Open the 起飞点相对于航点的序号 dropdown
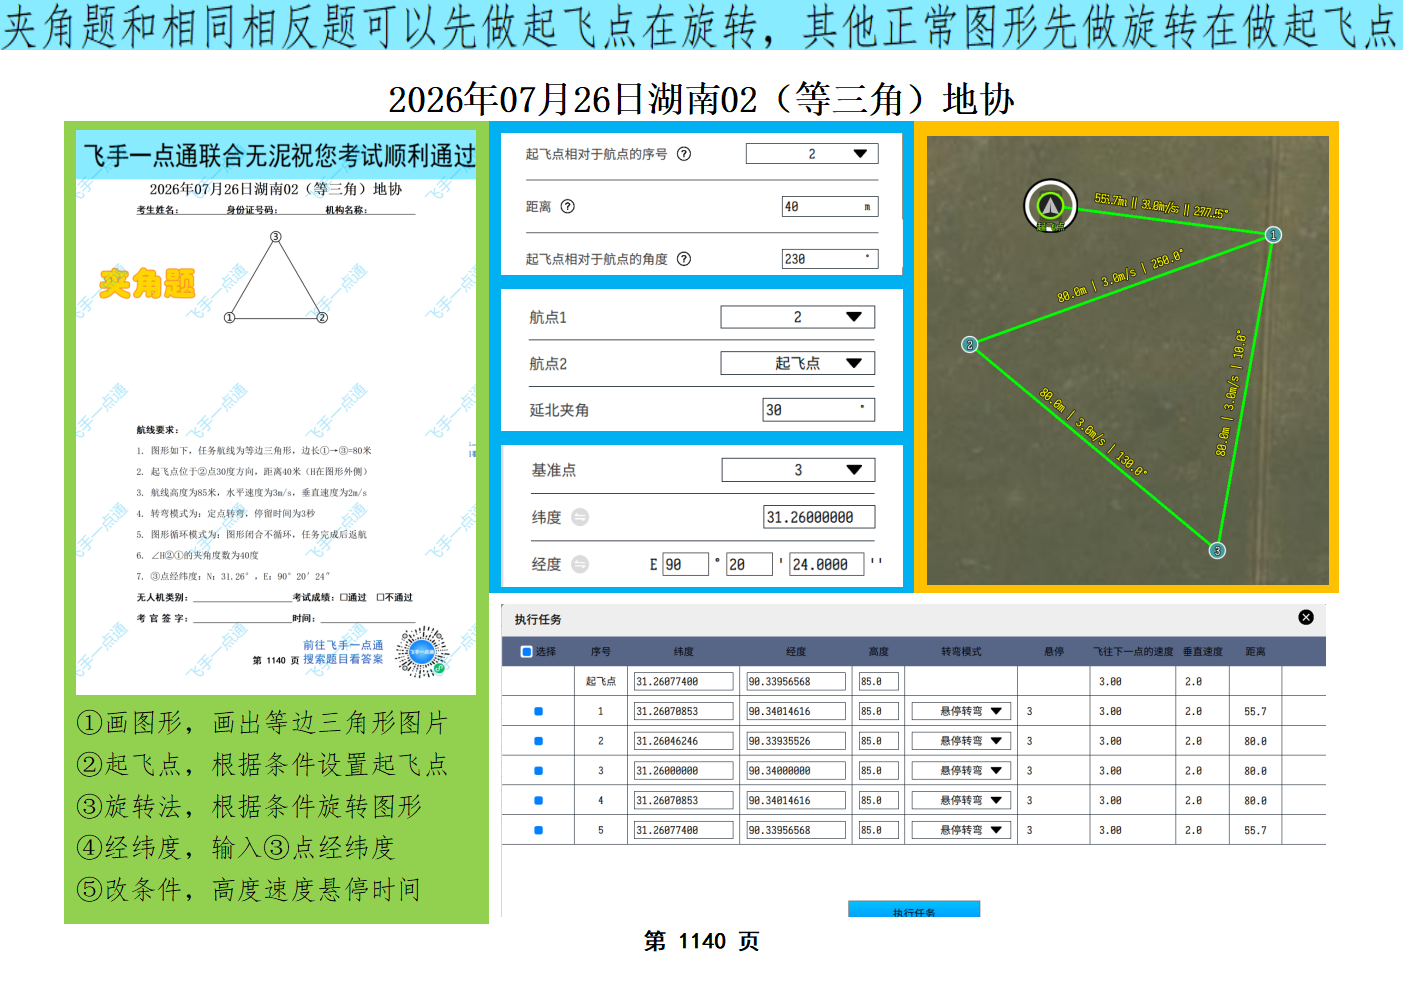This screenshot has height=992, width=1403. pos(812,154)
